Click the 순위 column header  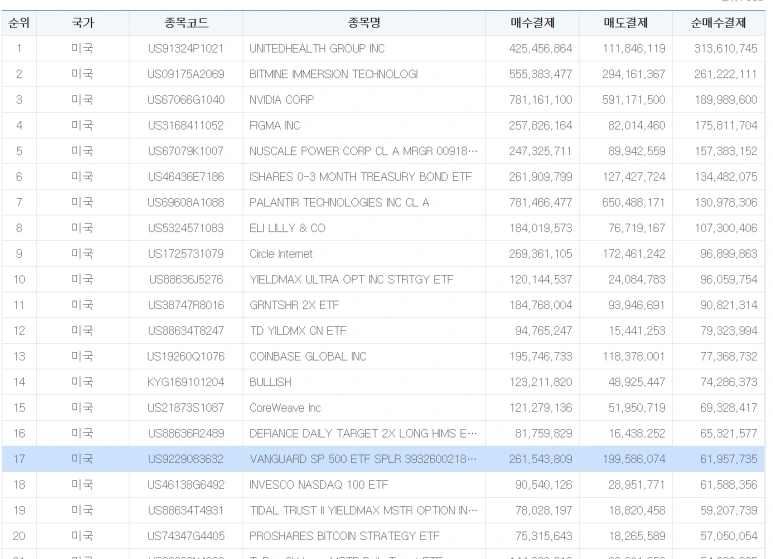[19, 23]
